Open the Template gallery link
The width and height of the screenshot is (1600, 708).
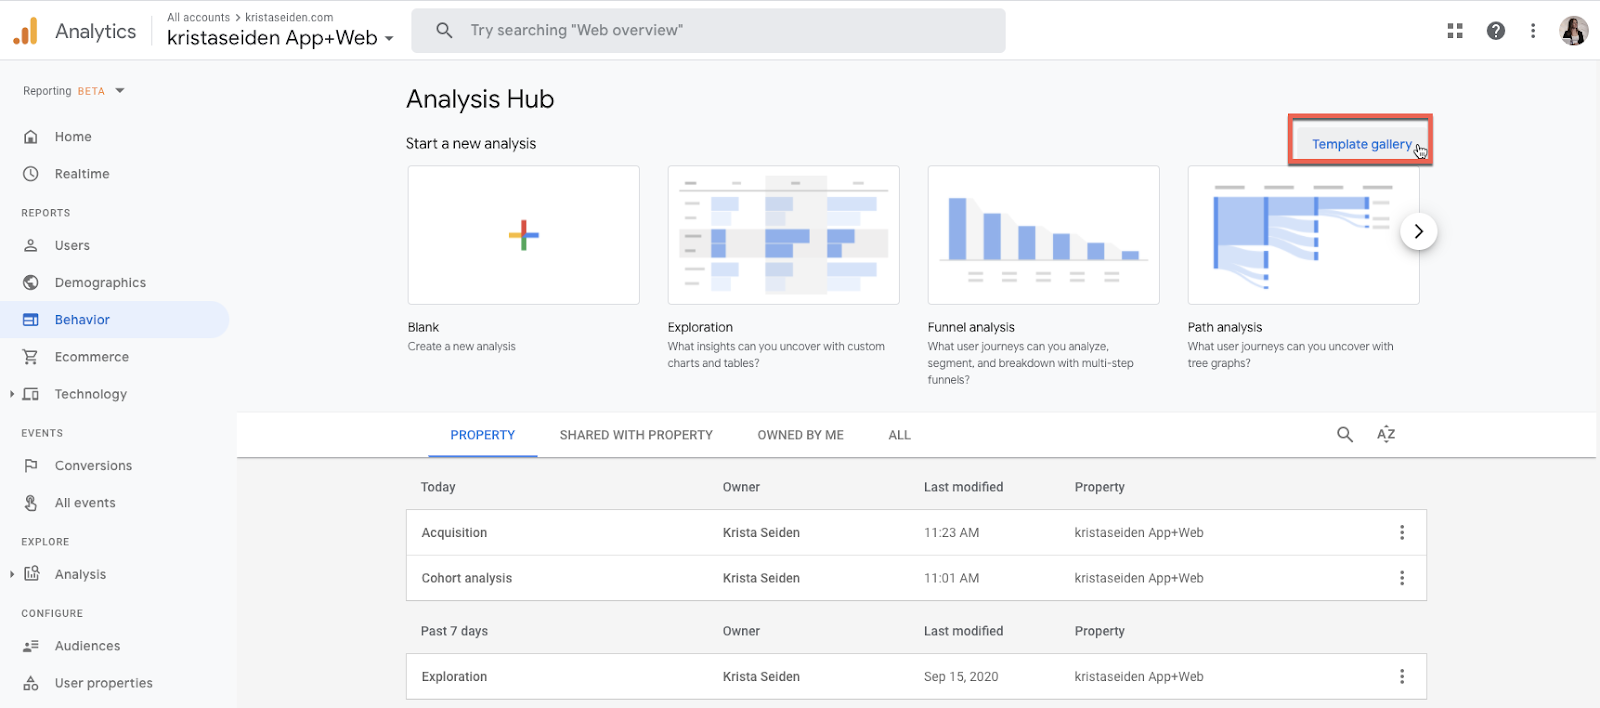pyautogui.click(x=1361, y=144)
